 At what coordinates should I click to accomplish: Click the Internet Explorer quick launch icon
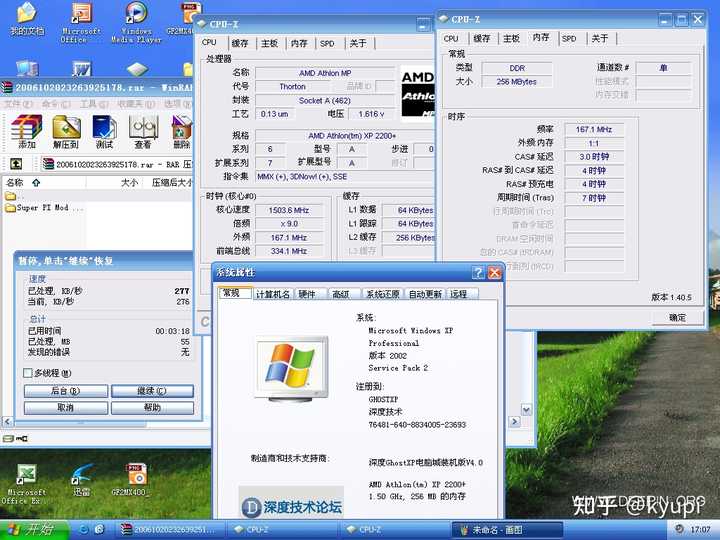point(83,529)
